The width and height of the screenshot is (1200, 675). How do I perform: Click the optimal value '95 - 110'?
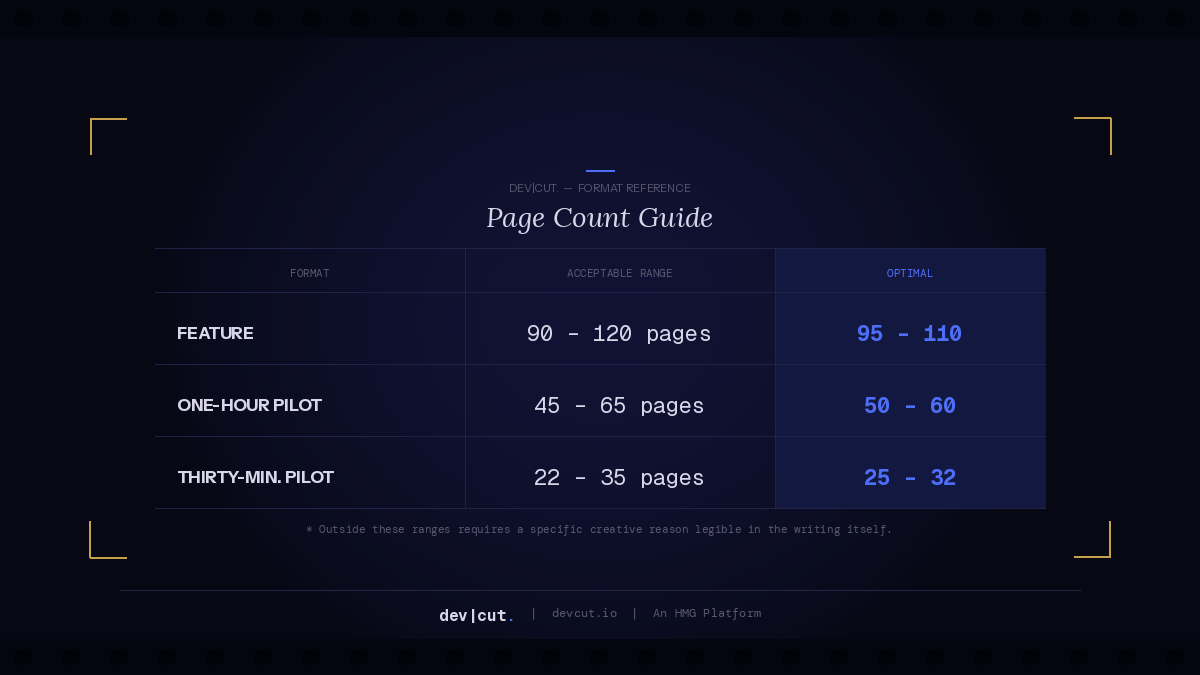click(x=909, y=333)
